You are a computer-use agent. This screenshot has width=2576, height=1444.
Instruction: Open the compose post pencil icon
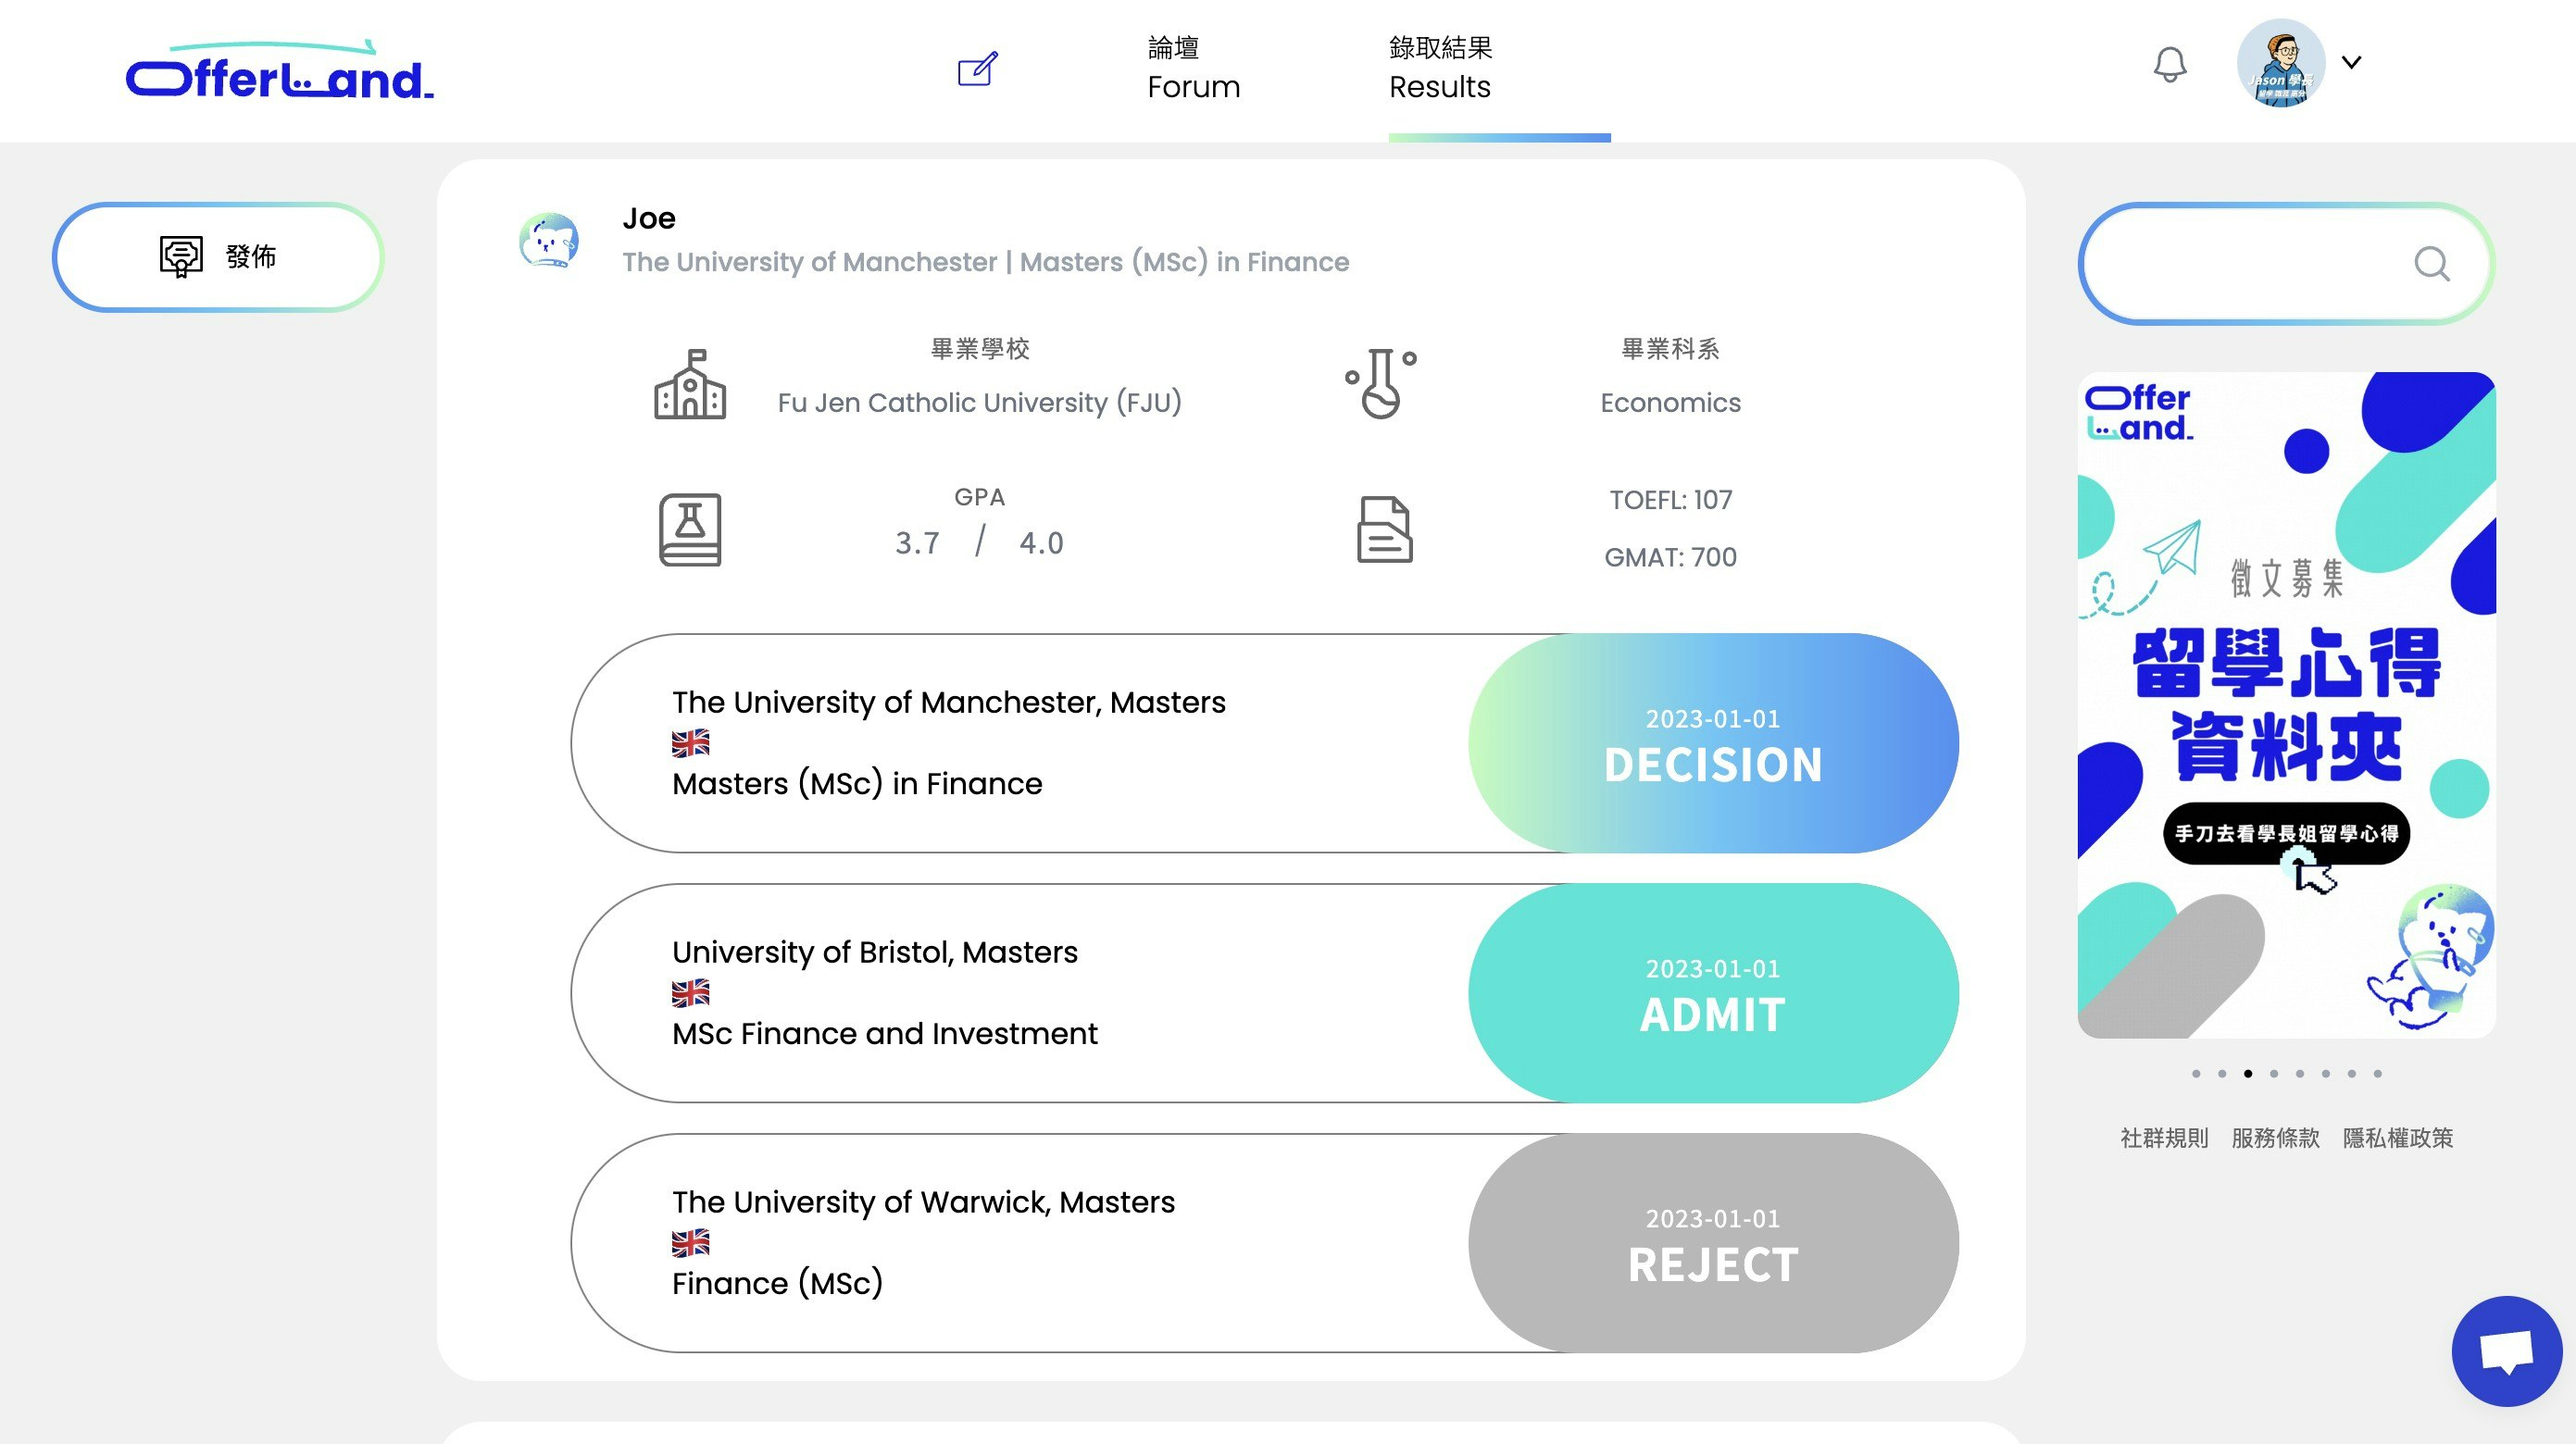click(977, 68)
